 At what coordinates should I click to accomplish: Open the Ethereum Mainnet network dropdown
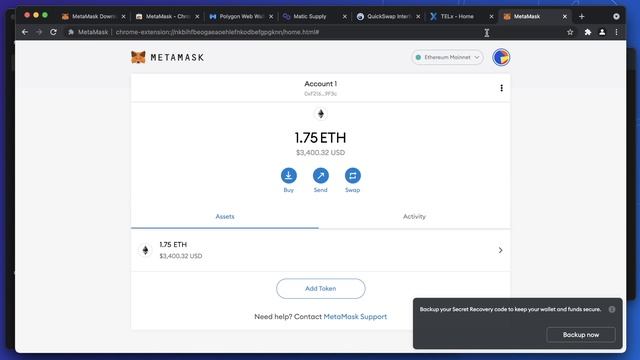coord(447,57)
